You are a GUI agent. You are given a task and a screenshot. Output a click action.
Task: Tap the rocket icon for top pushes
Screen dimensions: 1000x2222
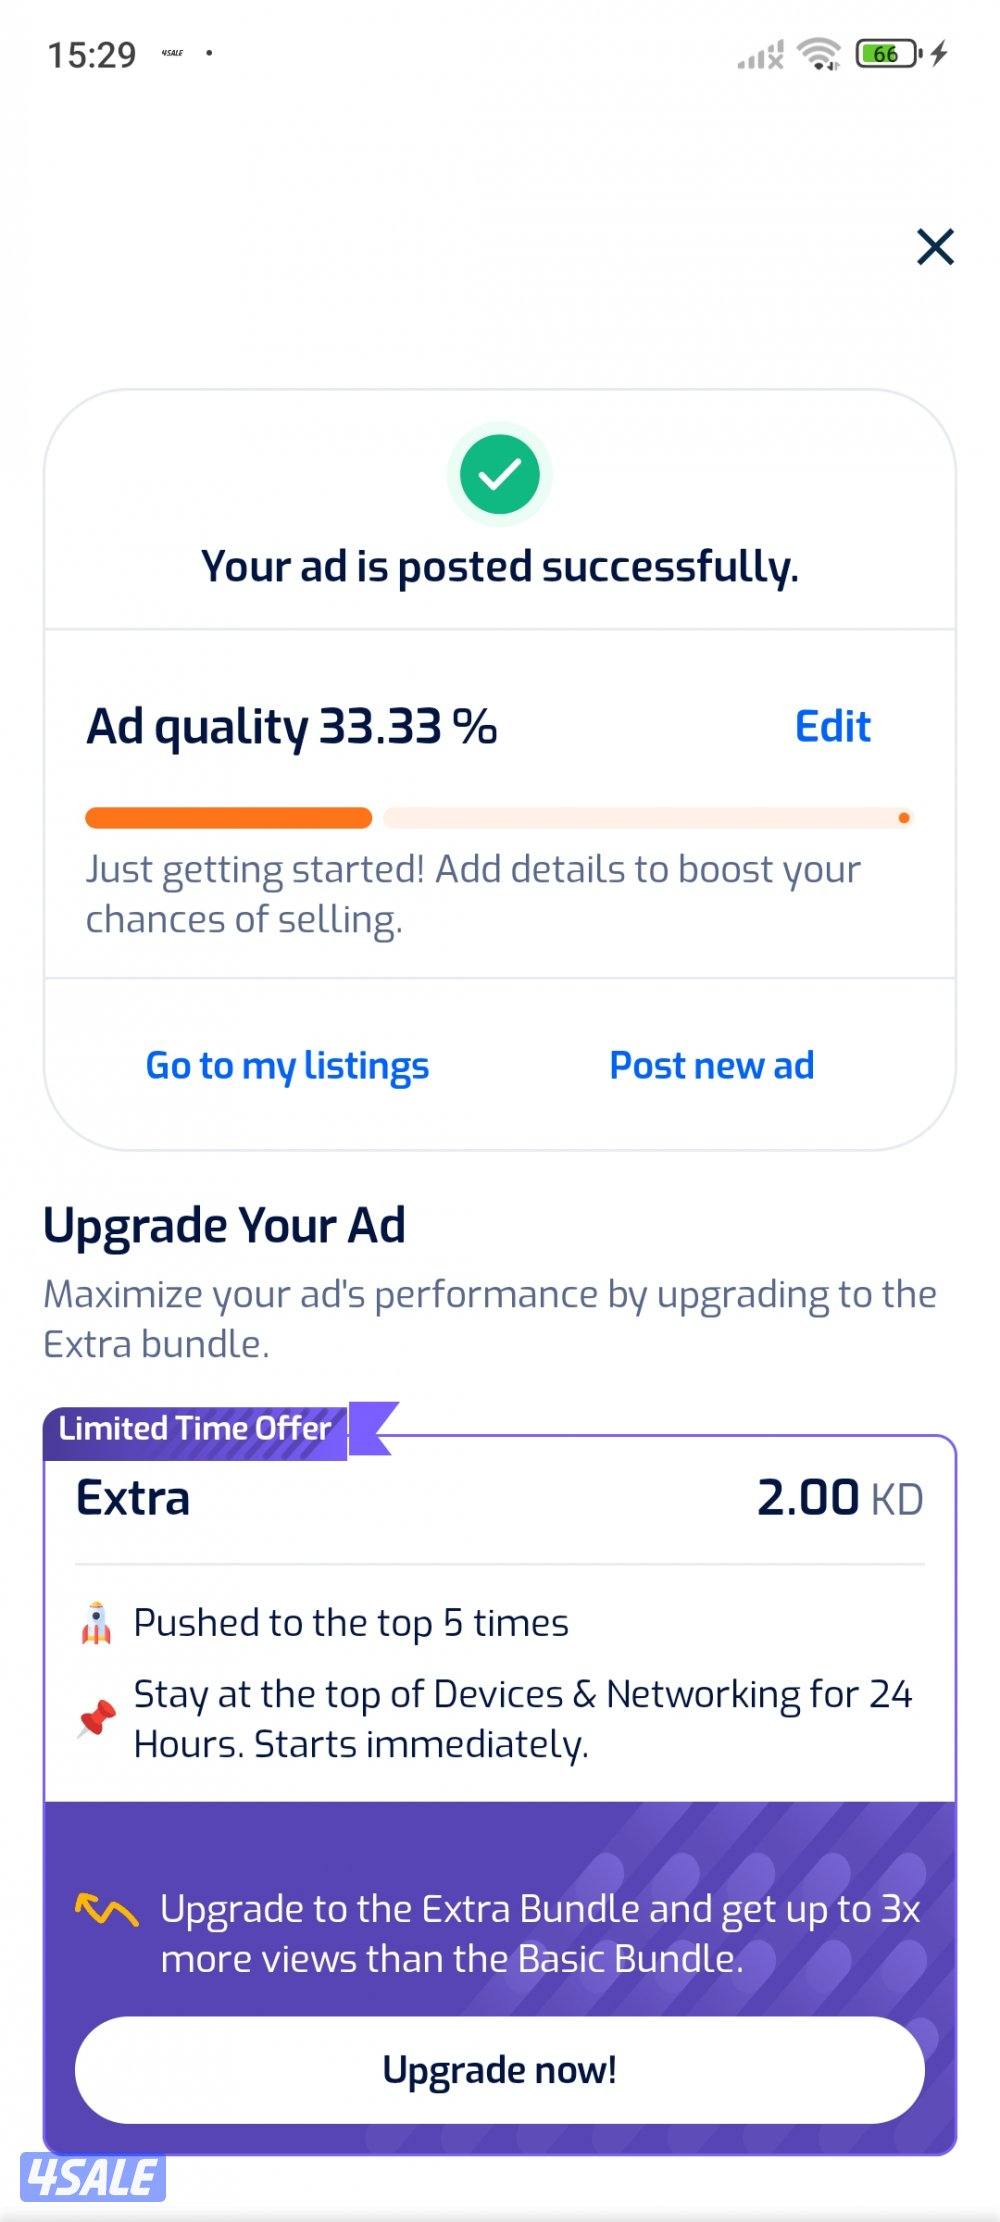coord(96,1623)
